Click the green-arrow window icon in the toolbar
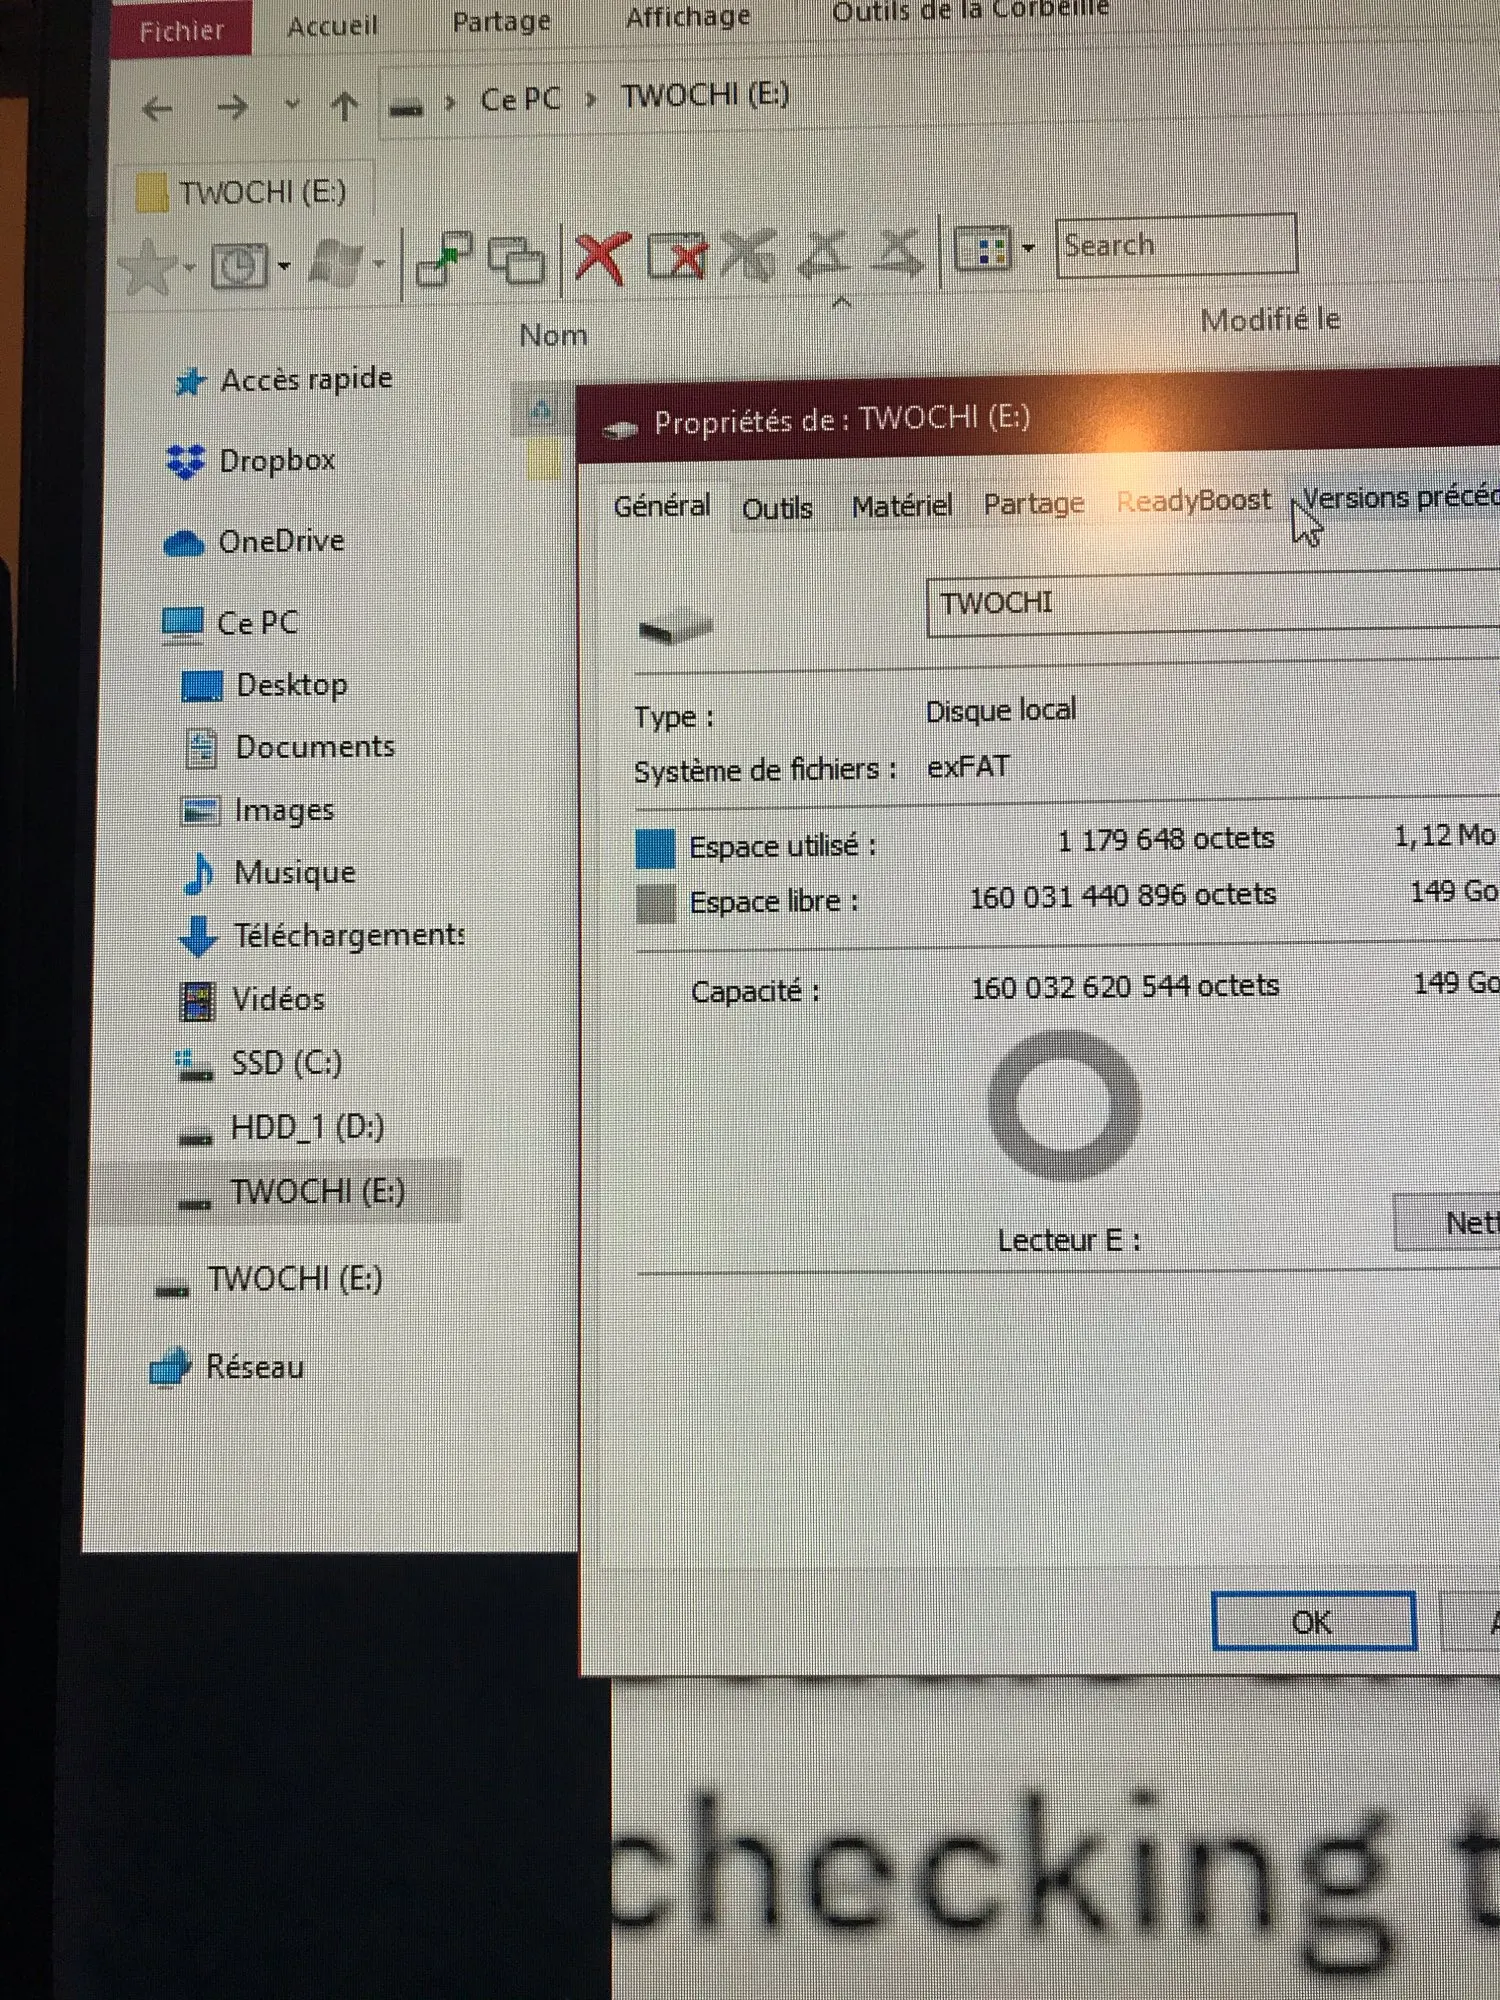This screenshot has width=1500, height=2000. pyautogui.click(x=443, y=258)
